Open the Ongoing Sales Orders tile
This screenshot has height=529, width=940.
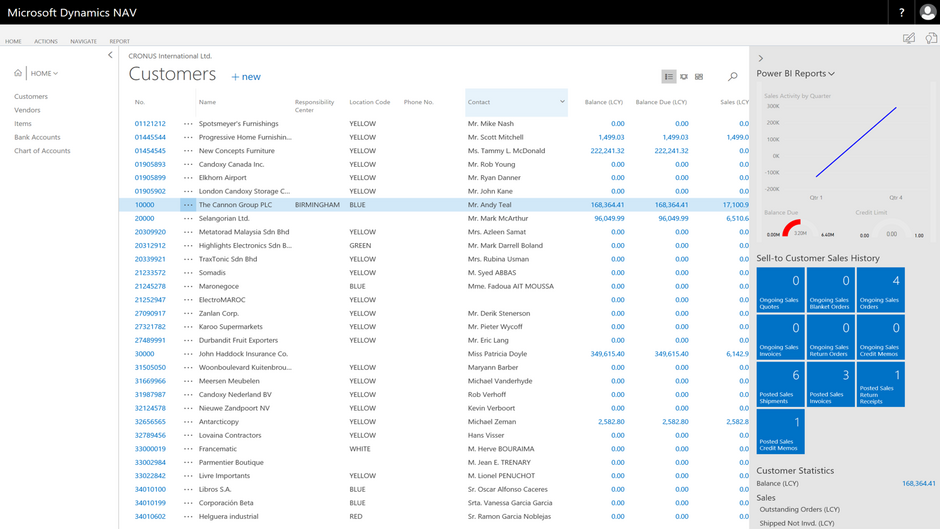[881, 290]
